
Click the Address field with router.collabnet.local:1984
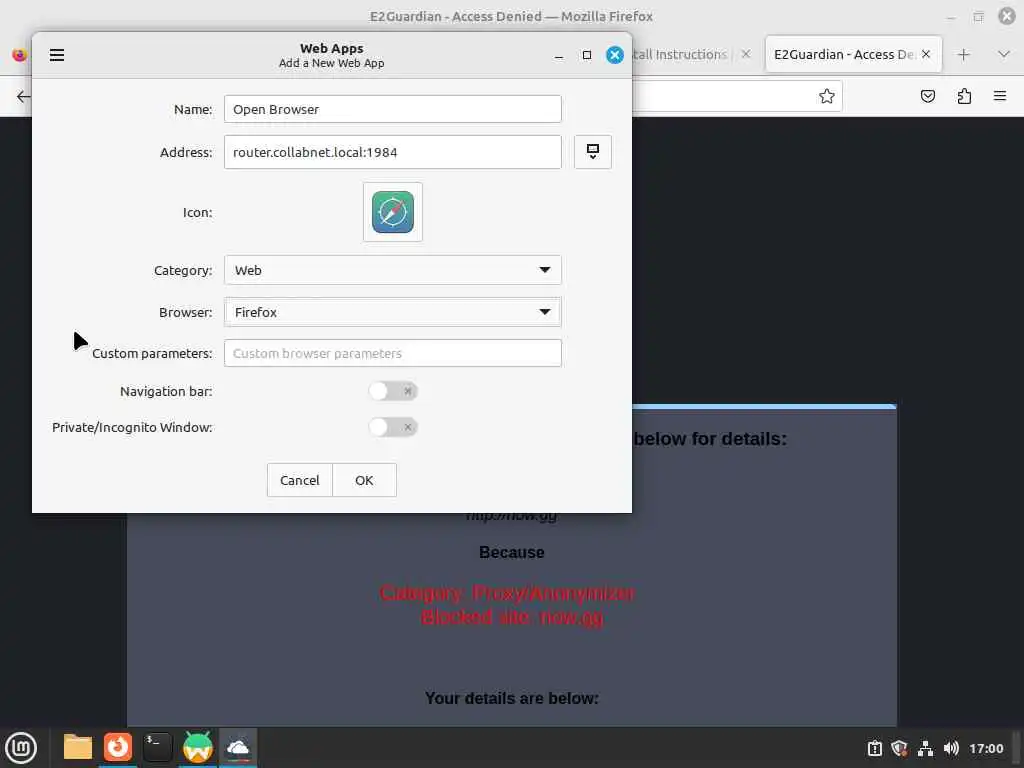(x=392, y=152)
